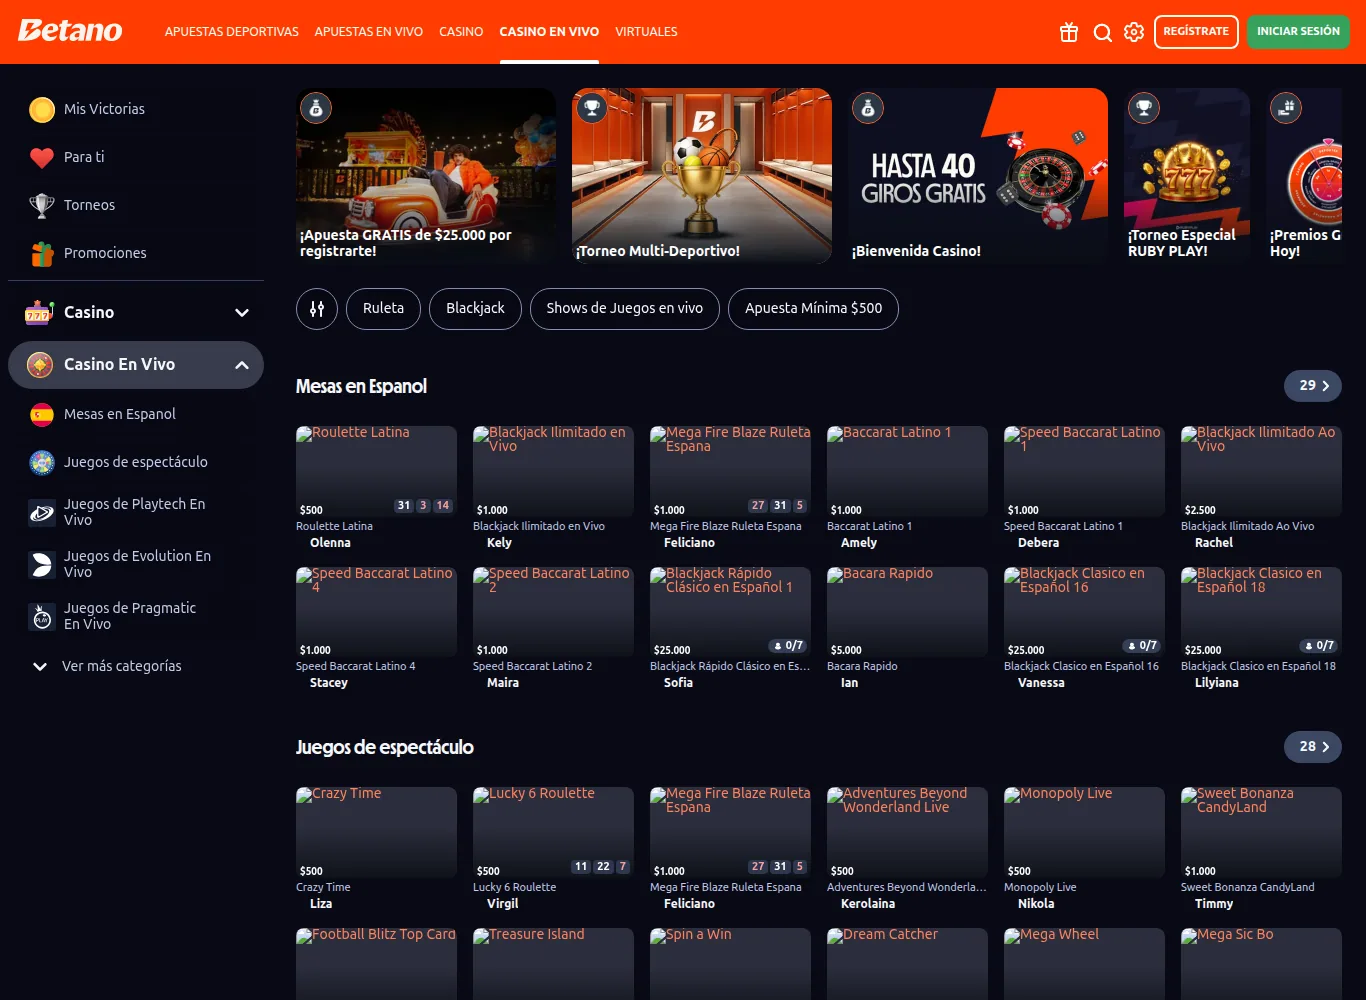Viewport: 1366px width, 1000px height.
Task: Collapse the Casino En Vivo section
Action: [241, 365]
